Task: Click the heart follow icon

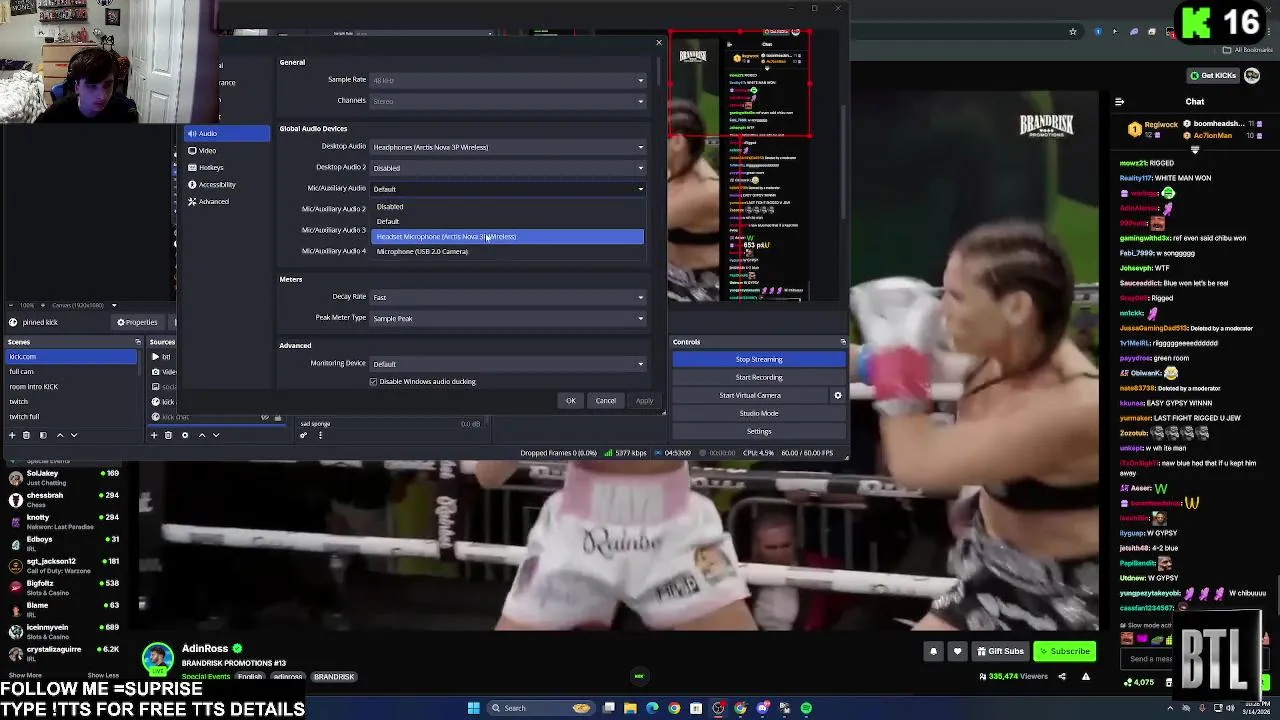Action: (957, 651)
